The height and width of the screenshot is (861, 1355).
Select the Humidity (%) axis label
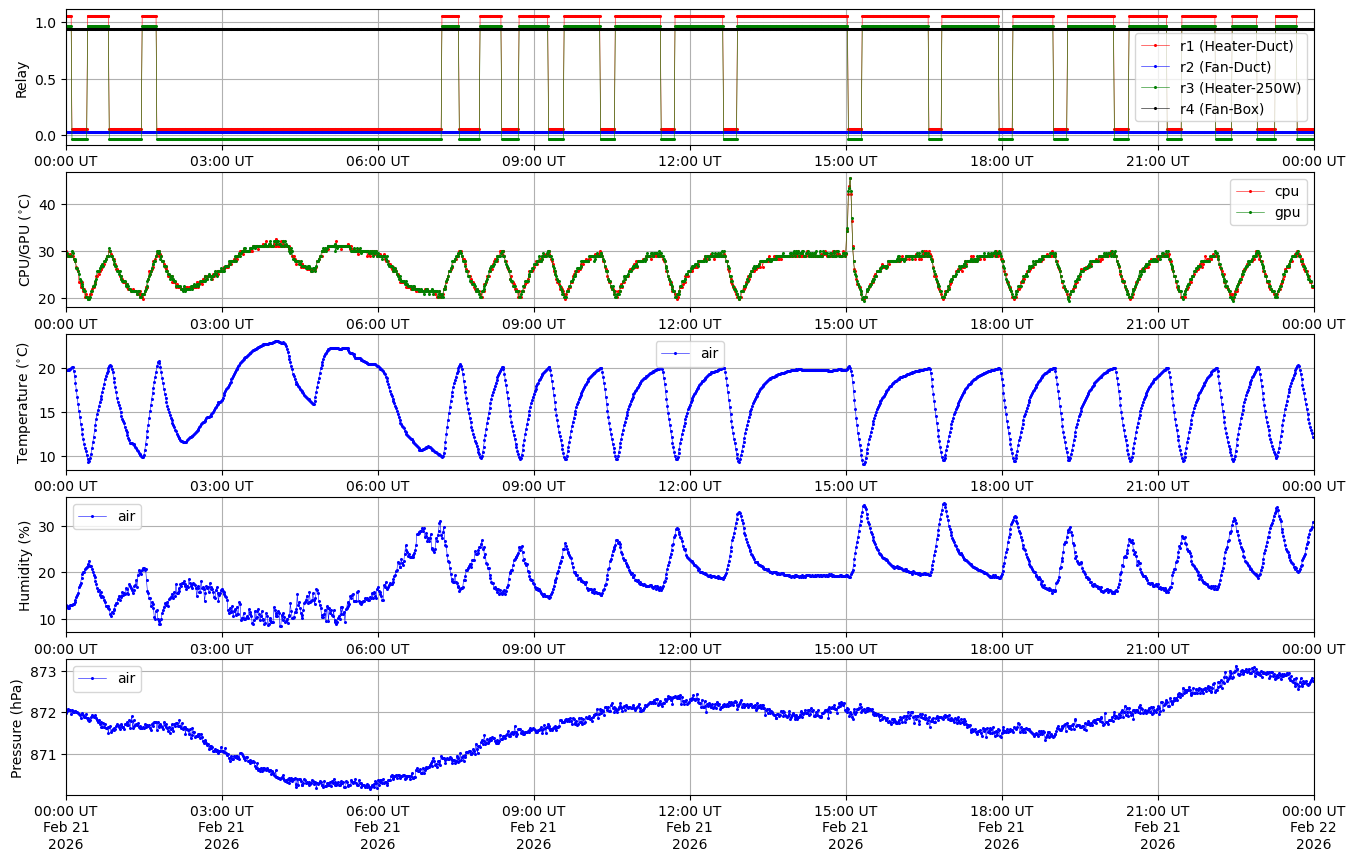coord(24,566)
